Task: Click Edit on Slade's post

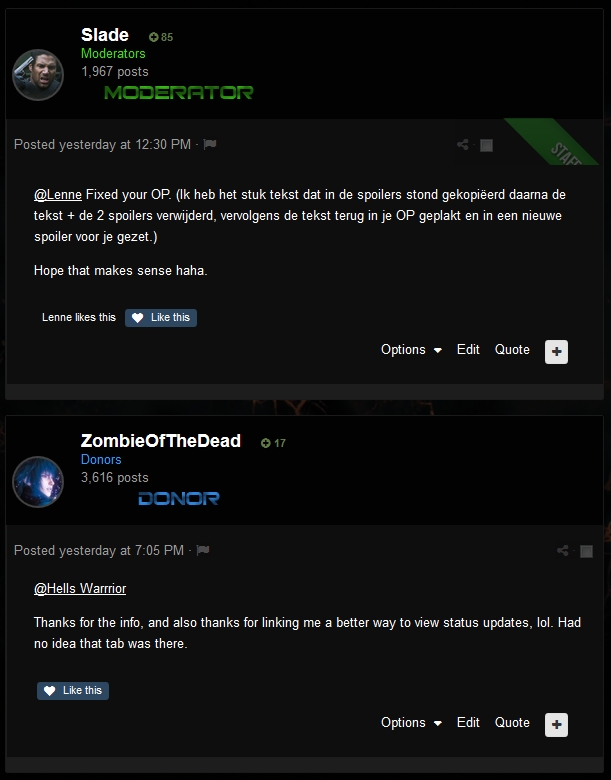Action: [468, 350]
